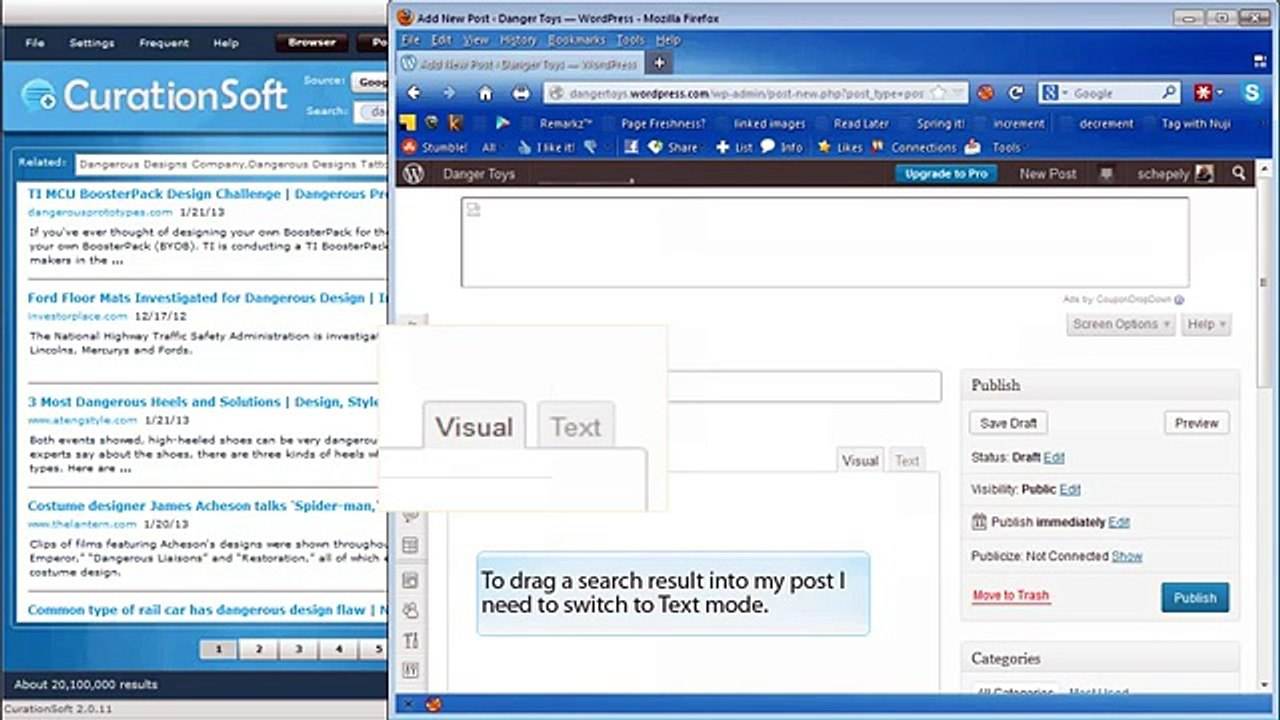Open Connections in StumbleUpon toolbar

[x=914, y=147]
